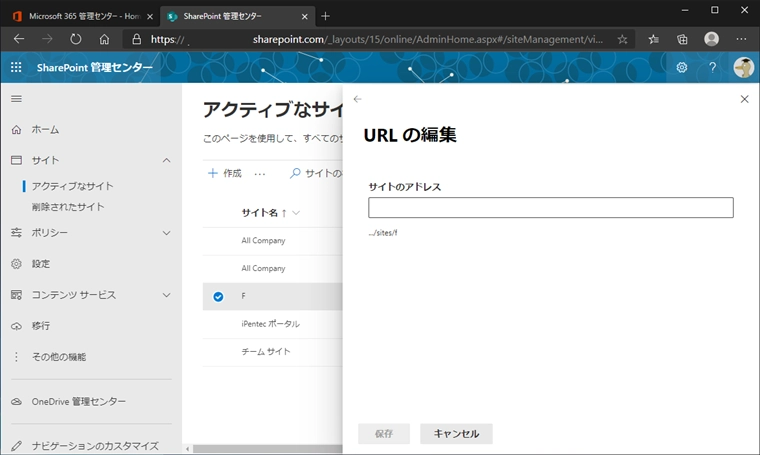760x455 pixels.
Task: Open the browser settings ellipsis menu
Action: coord(741,39)
